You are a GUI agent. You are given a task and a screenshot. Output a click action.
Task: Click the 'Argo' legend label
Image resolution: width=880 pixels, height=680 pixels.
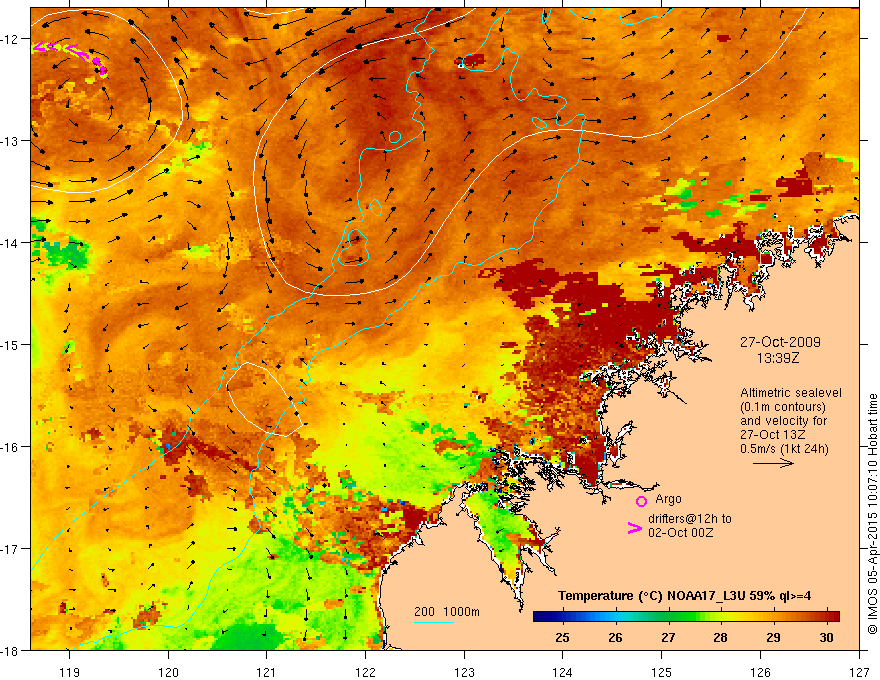668,499
